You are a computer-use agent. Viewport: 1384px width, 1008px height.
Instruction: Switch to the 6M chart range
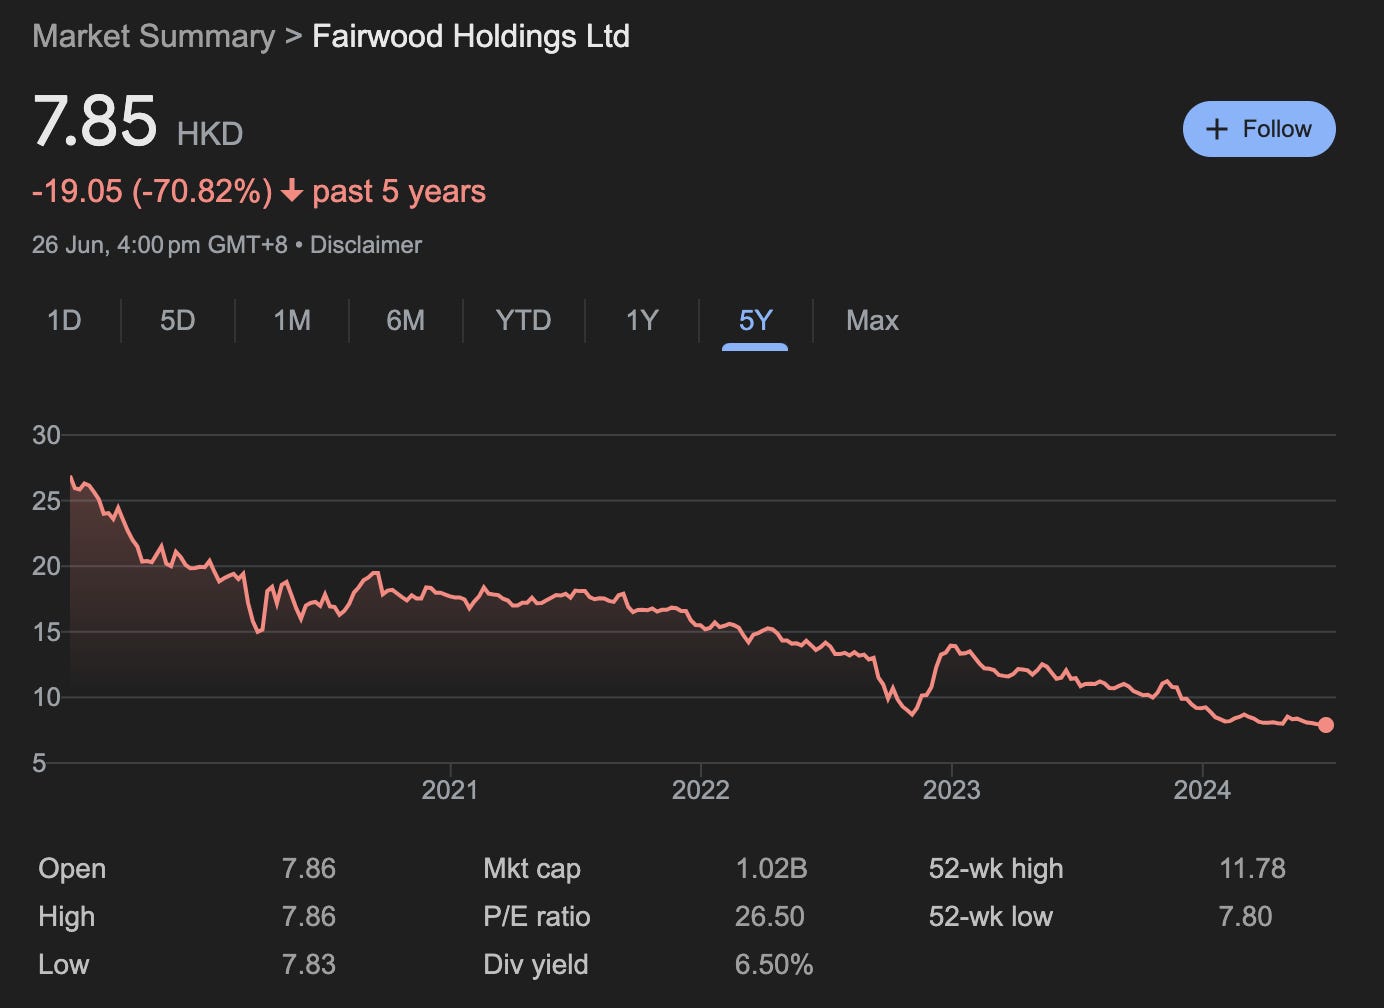coord(405,320)
